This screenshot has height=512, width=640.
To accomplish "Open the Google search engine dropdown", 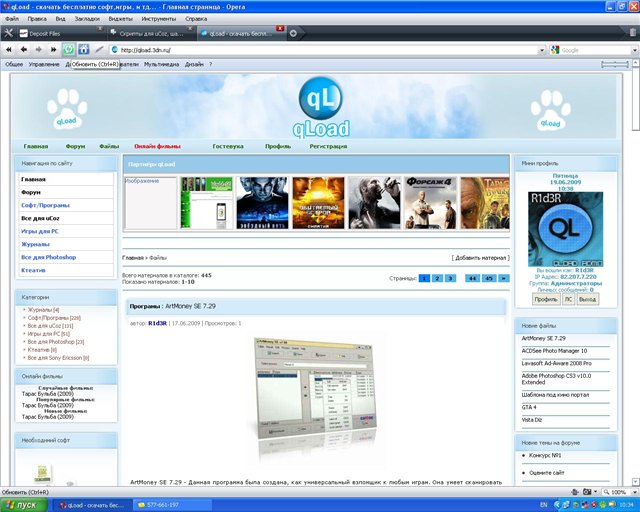I will pyautogui.click(x=635, y=50).
